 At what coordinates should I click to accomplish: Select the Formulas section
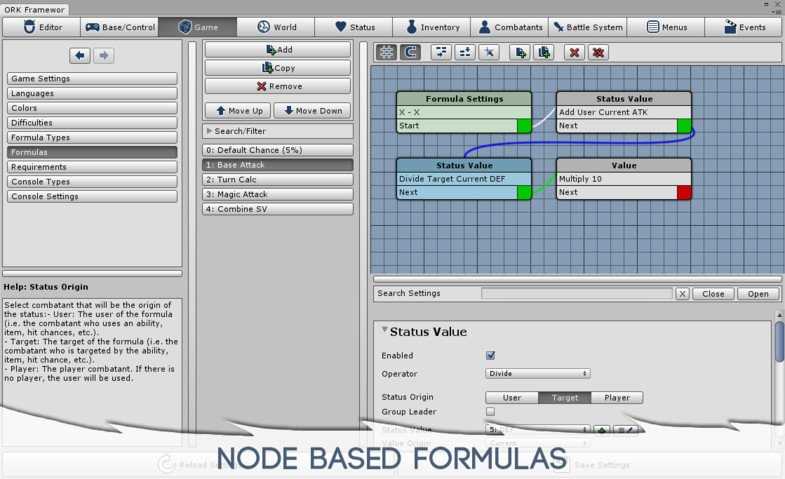(92, 152)
